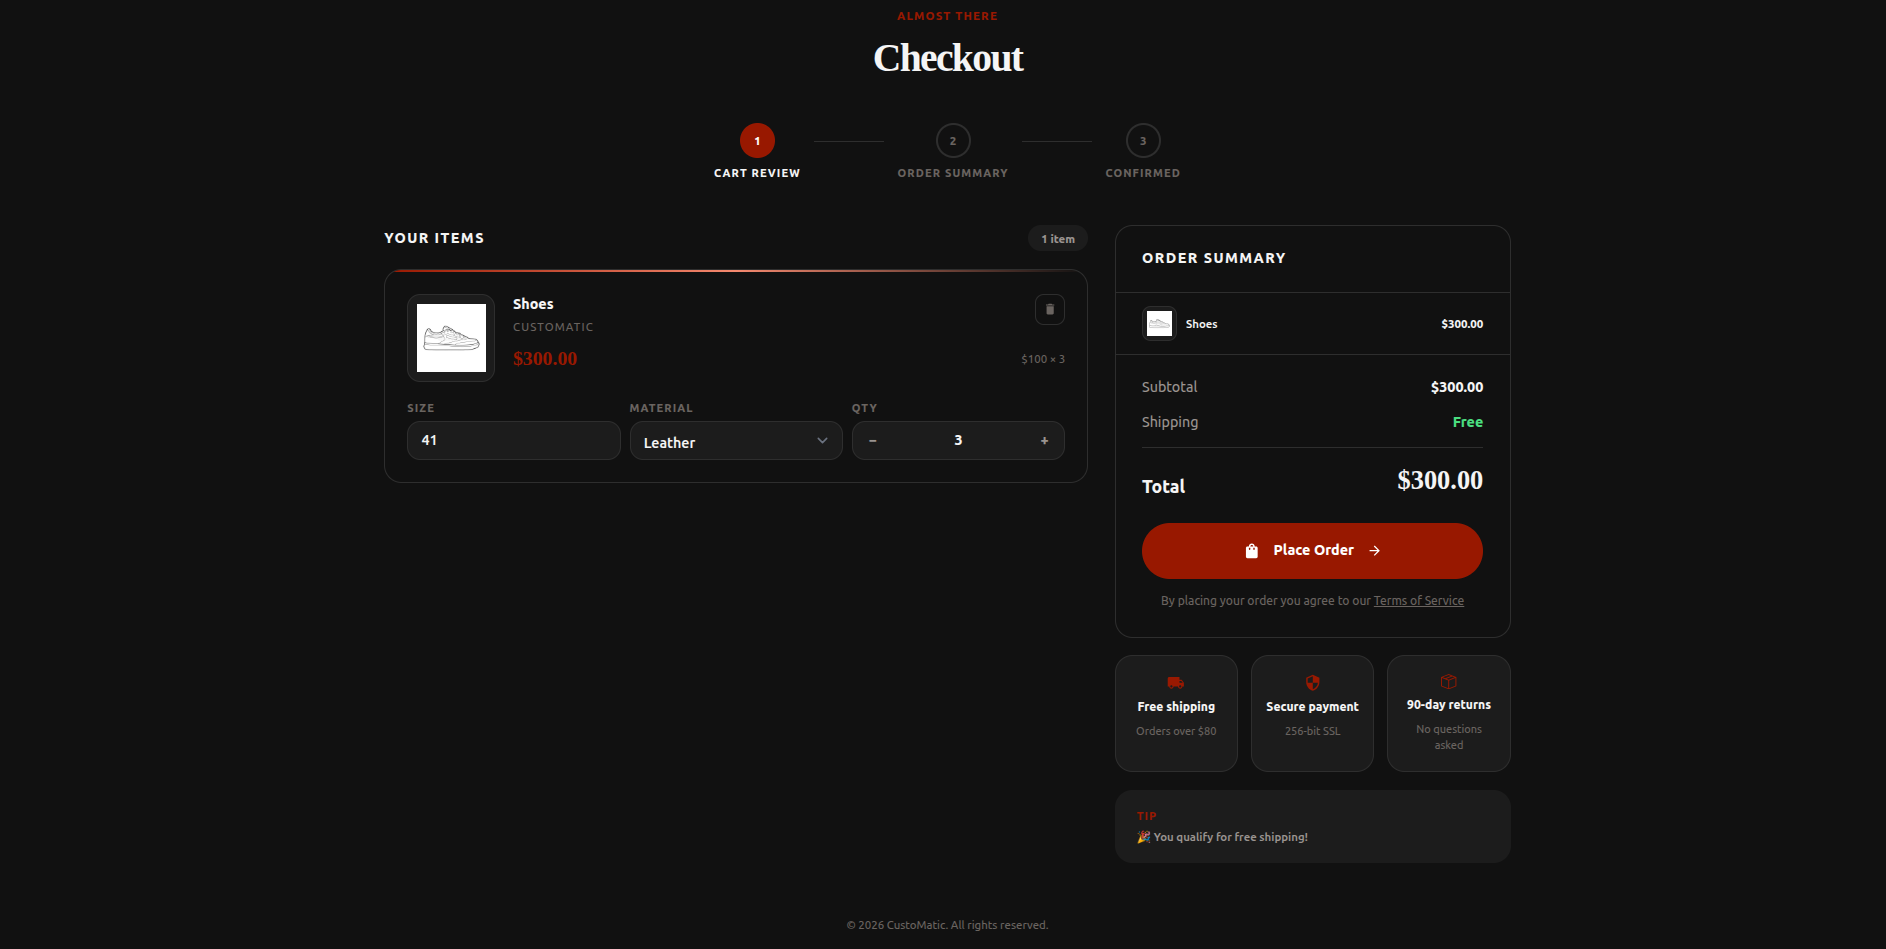Click the ORDER SUMMARY panel heading
Image resolution: width=1886 pixels, height=949 pixels.
[1213, 258]
